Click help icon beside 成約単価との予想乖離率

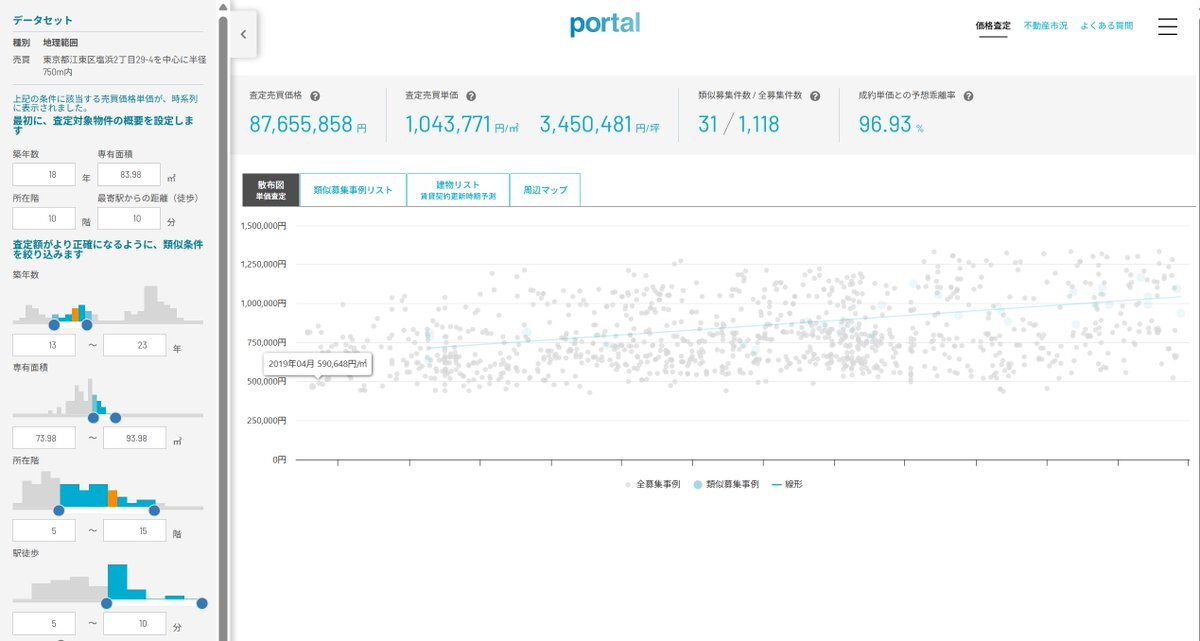tap(968, 96)
